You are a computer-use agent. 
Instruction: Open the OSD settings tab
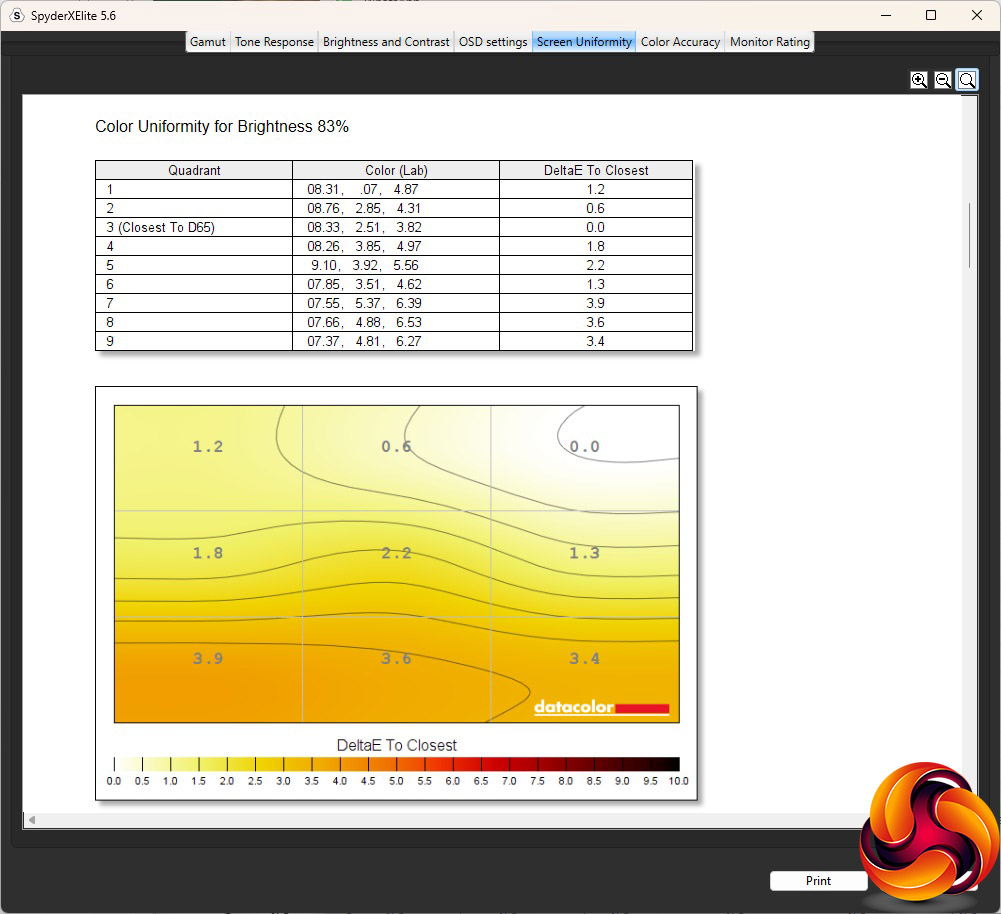(493, 41)
